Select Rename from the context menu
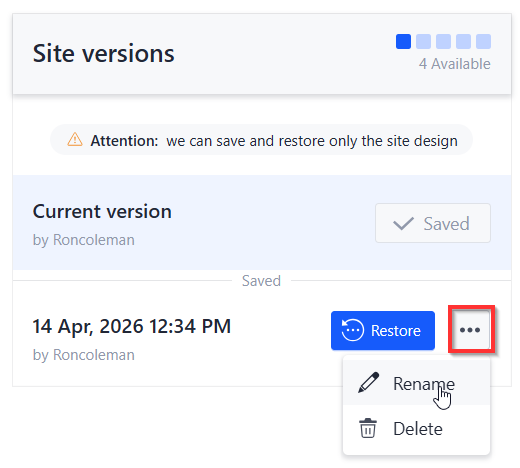Image resolution: width=520 pixels, height=468 pixels. point(416,383)
